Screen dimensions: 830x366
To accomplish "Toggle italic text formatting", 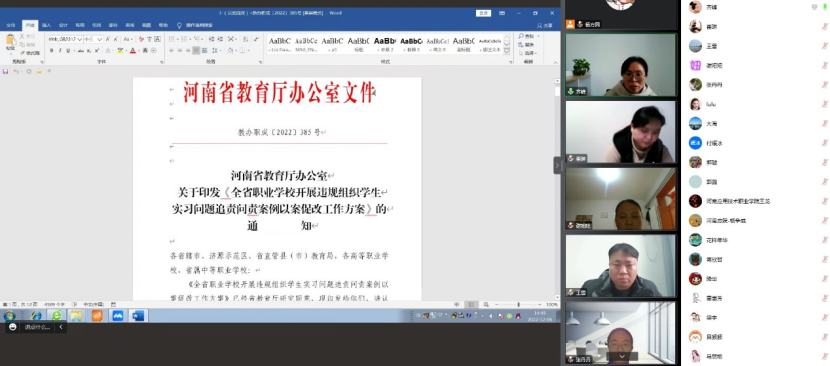I will click(x=60, y=51).
